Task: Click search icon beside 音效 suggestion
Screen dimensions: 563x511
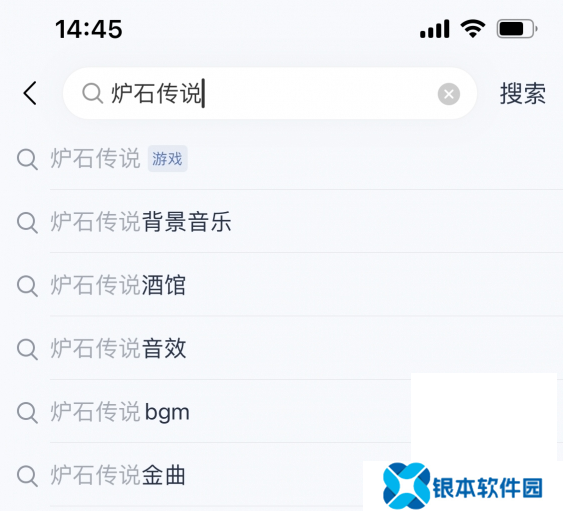Action: pos(27,349)
